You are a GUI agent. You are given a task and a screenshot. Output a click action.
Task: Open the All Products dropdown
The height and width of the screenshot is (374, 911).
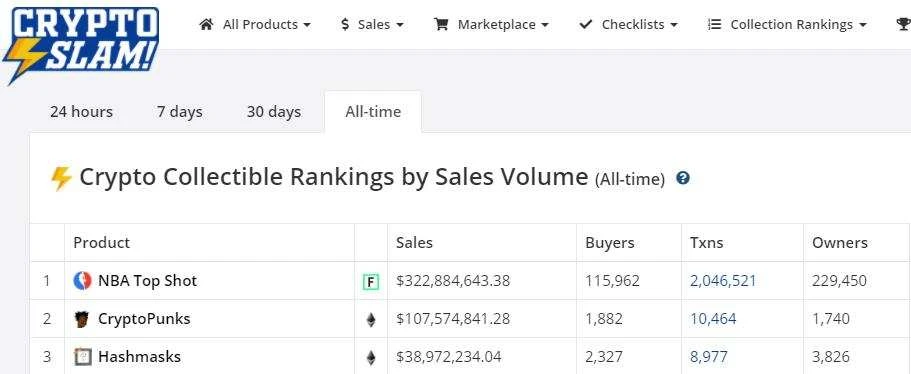pyautogui.click(x=255, y=24)
